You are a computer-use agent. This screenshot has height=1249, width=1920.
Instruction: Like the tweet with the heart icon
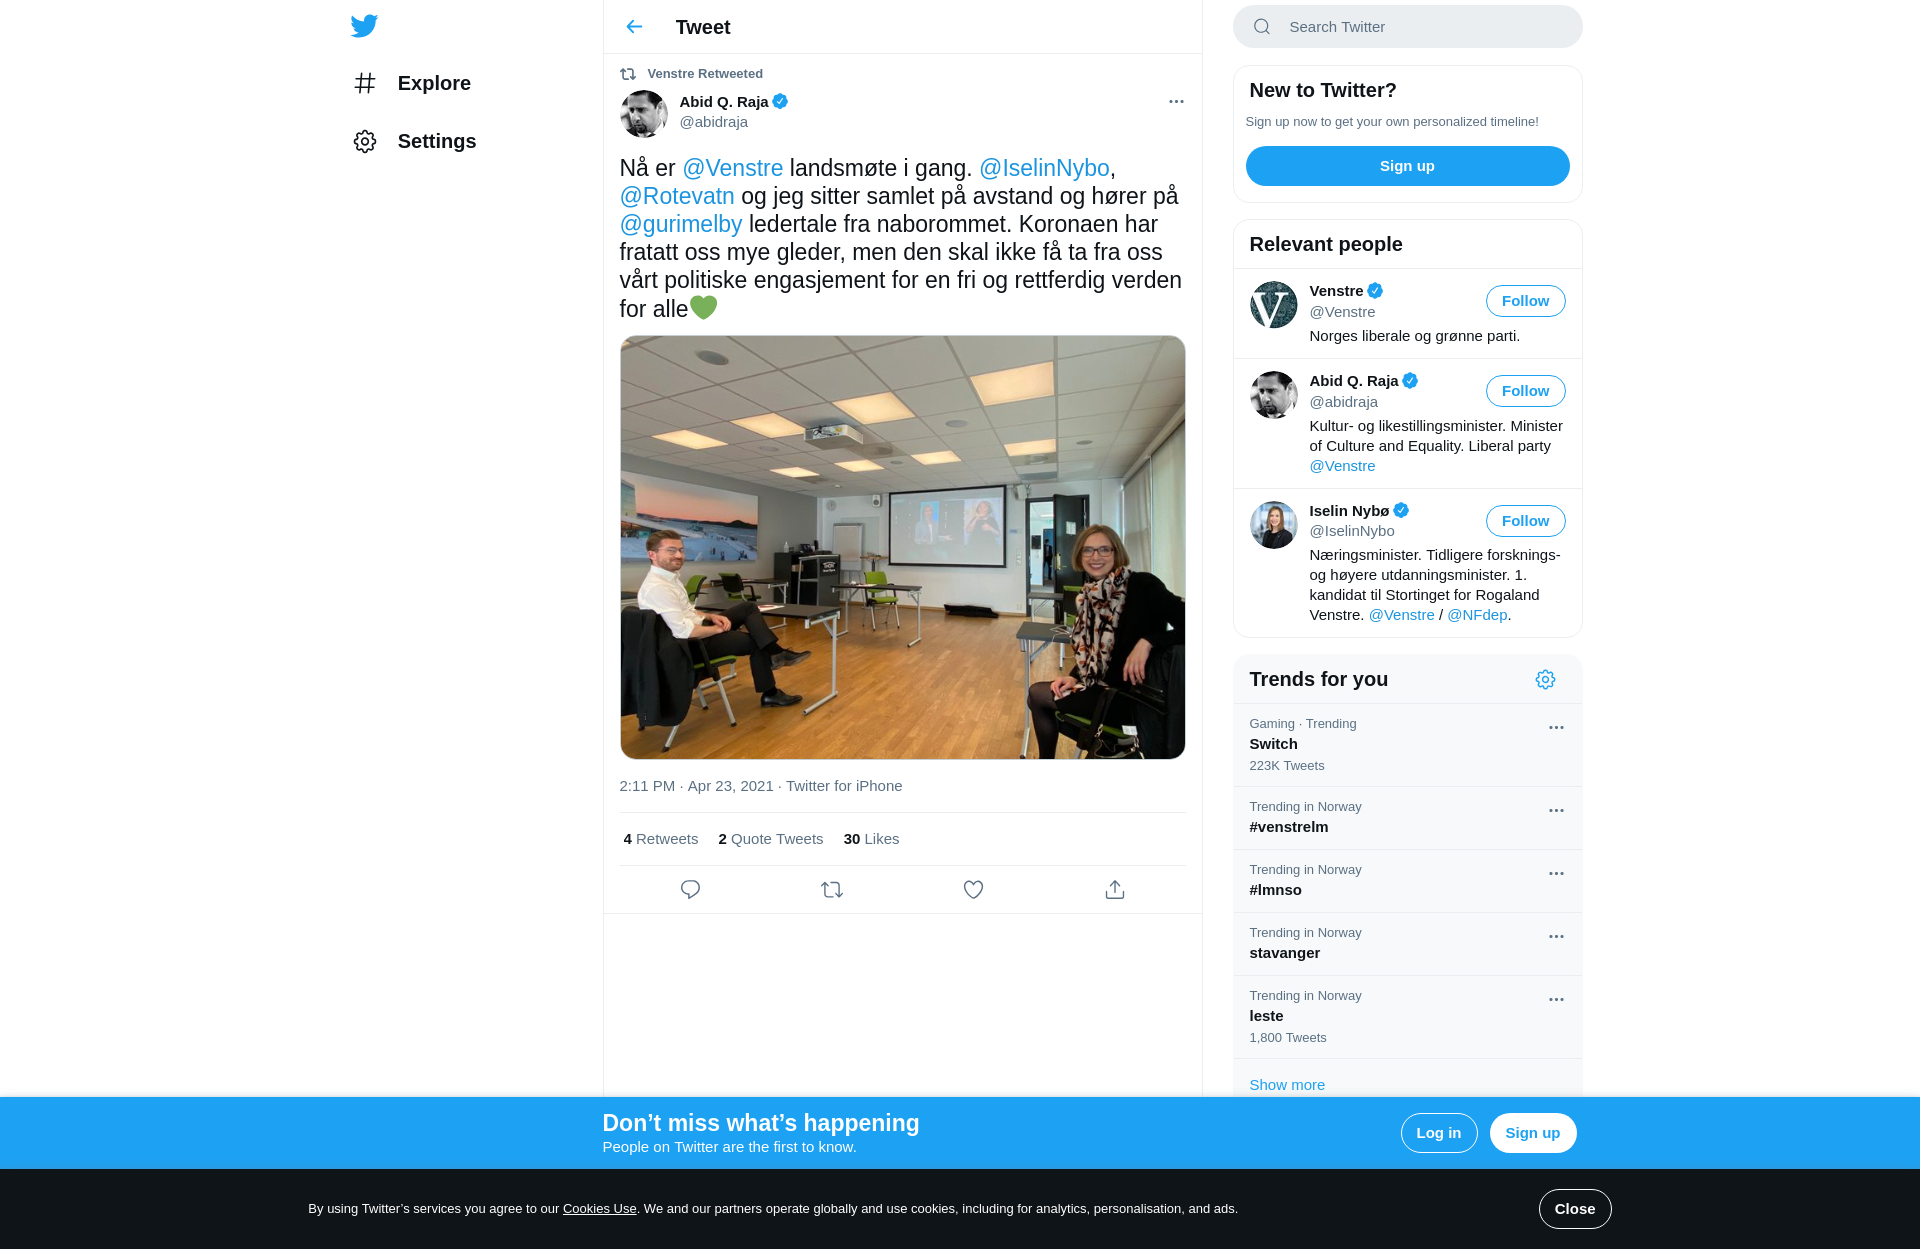pos(973,889)
